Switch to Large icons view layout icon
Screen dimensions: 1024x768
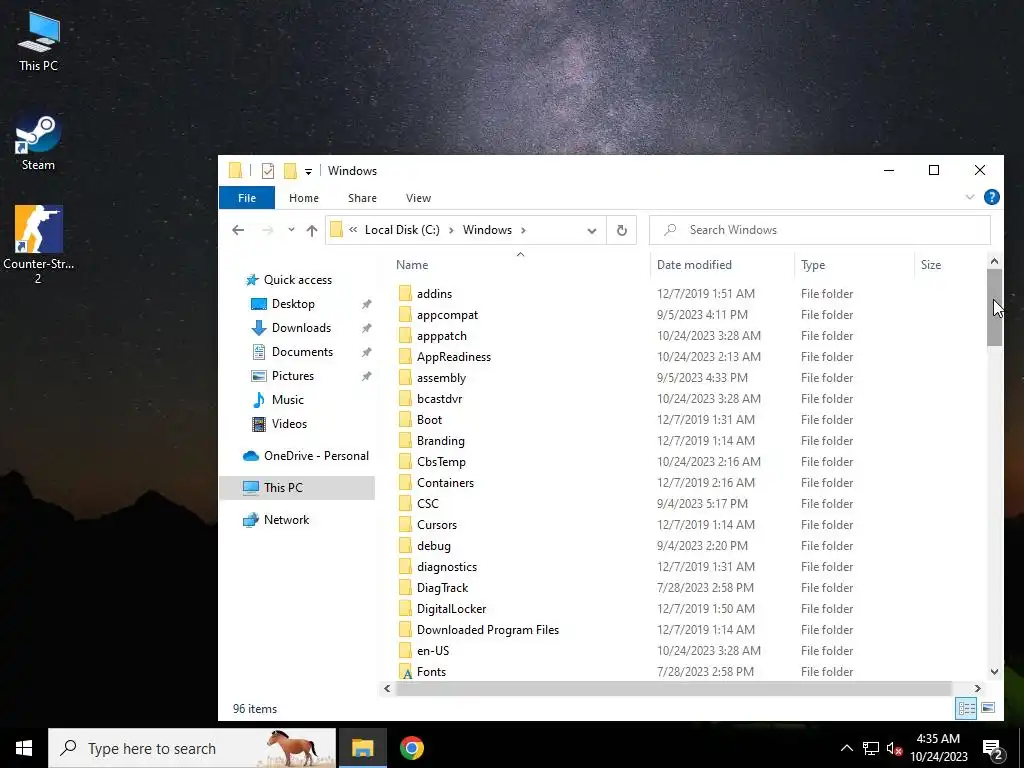pyautogui.click(x=988, y=708)
